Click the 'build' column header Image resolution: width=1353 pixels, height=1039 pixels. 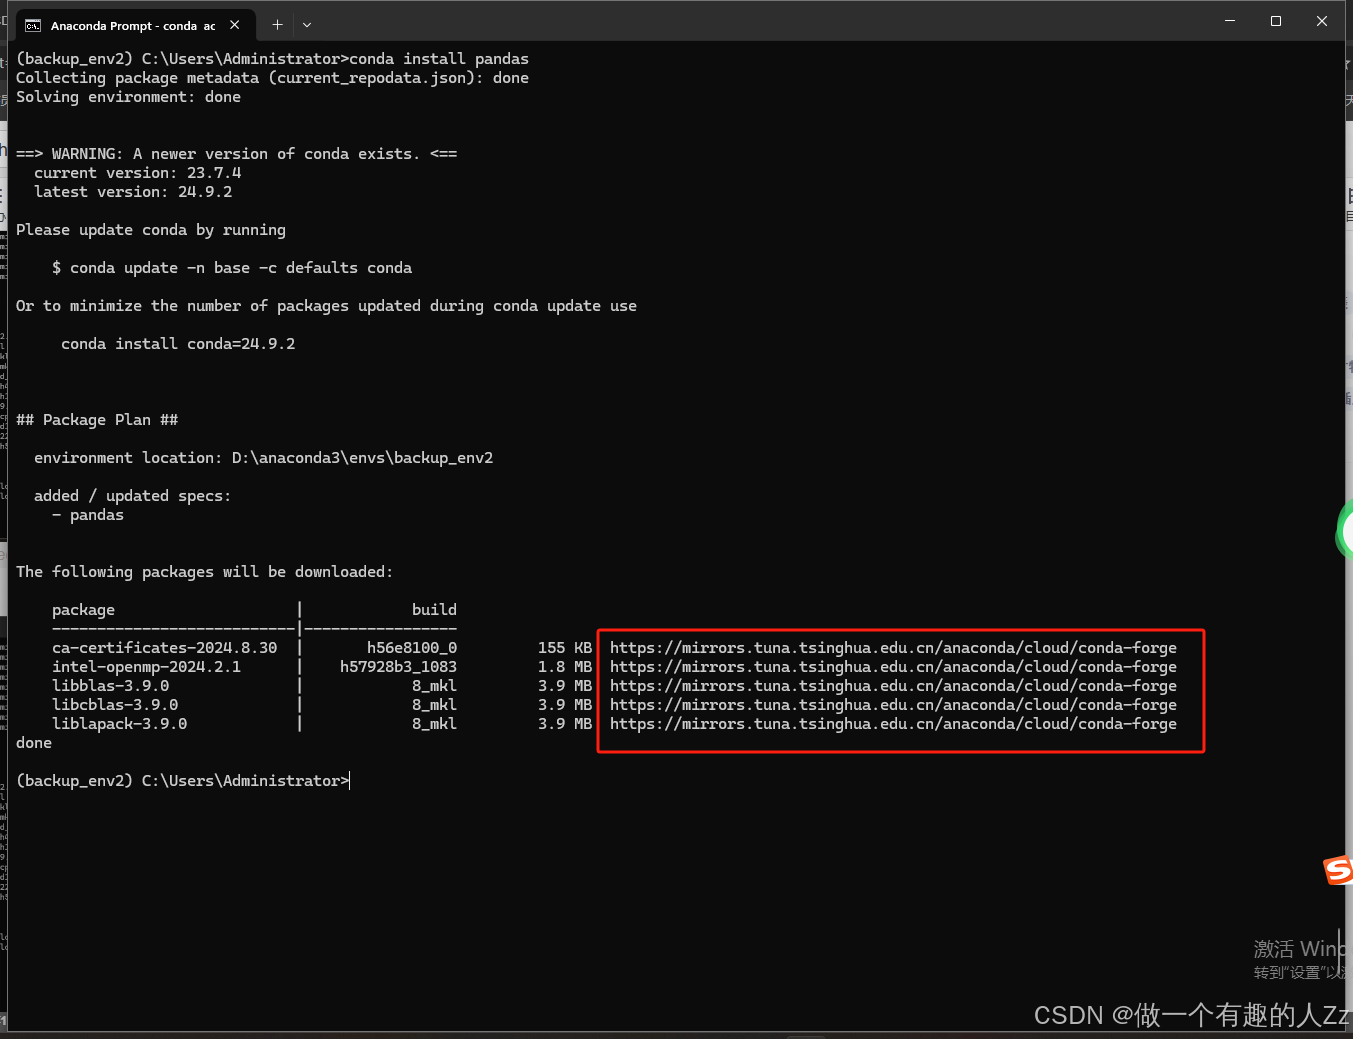434,610
